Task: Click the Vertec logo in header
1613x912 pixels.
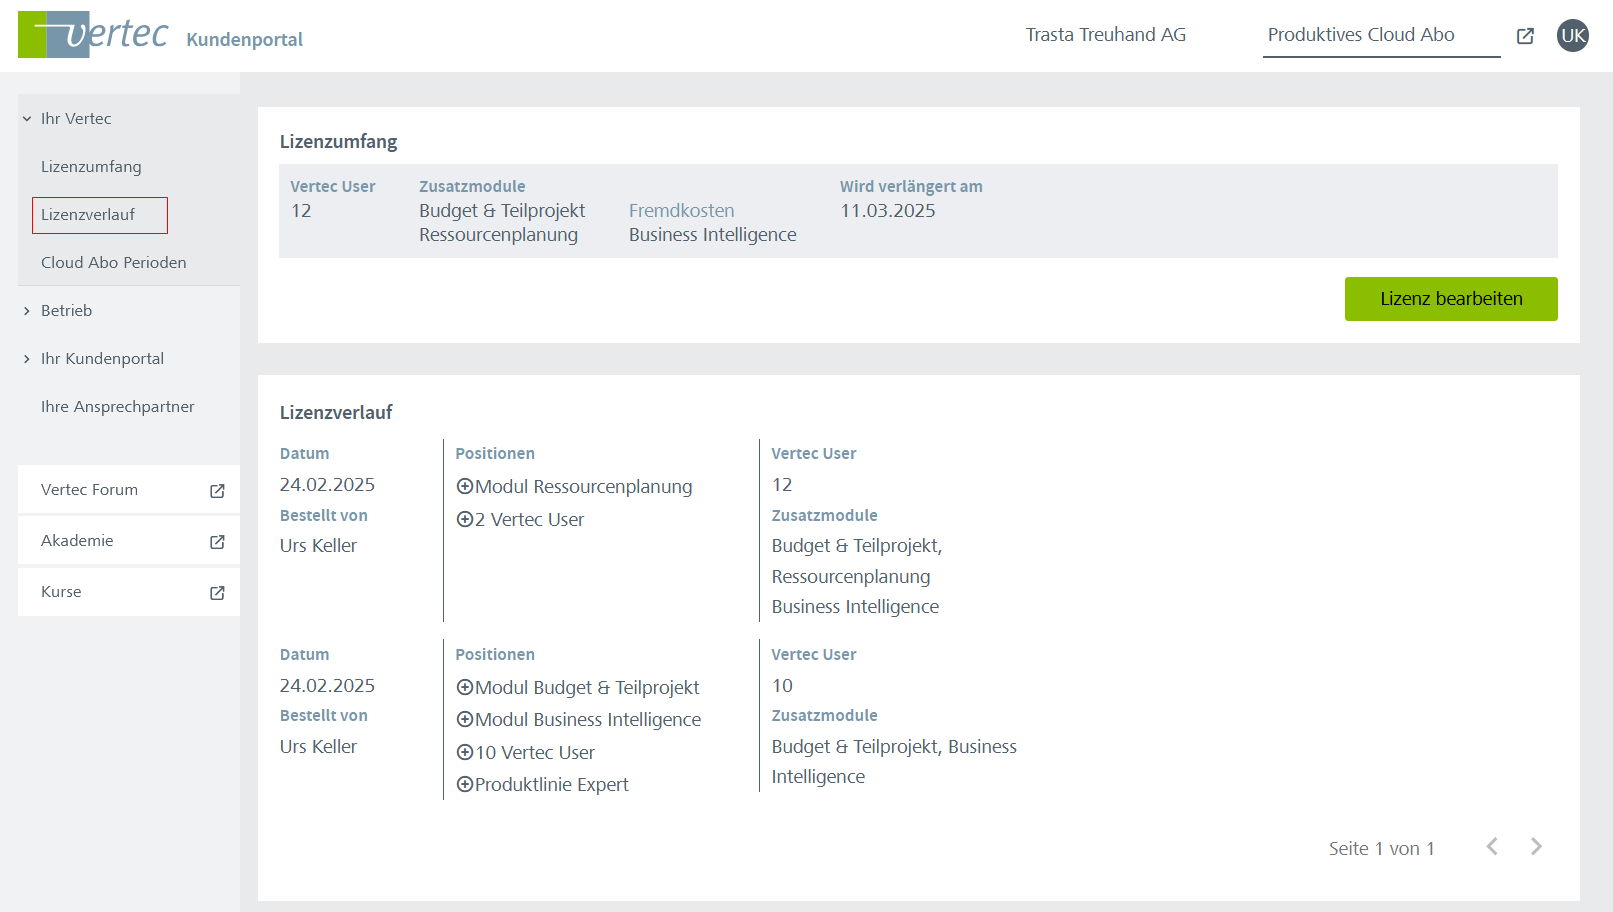Action: pos(93,35)
